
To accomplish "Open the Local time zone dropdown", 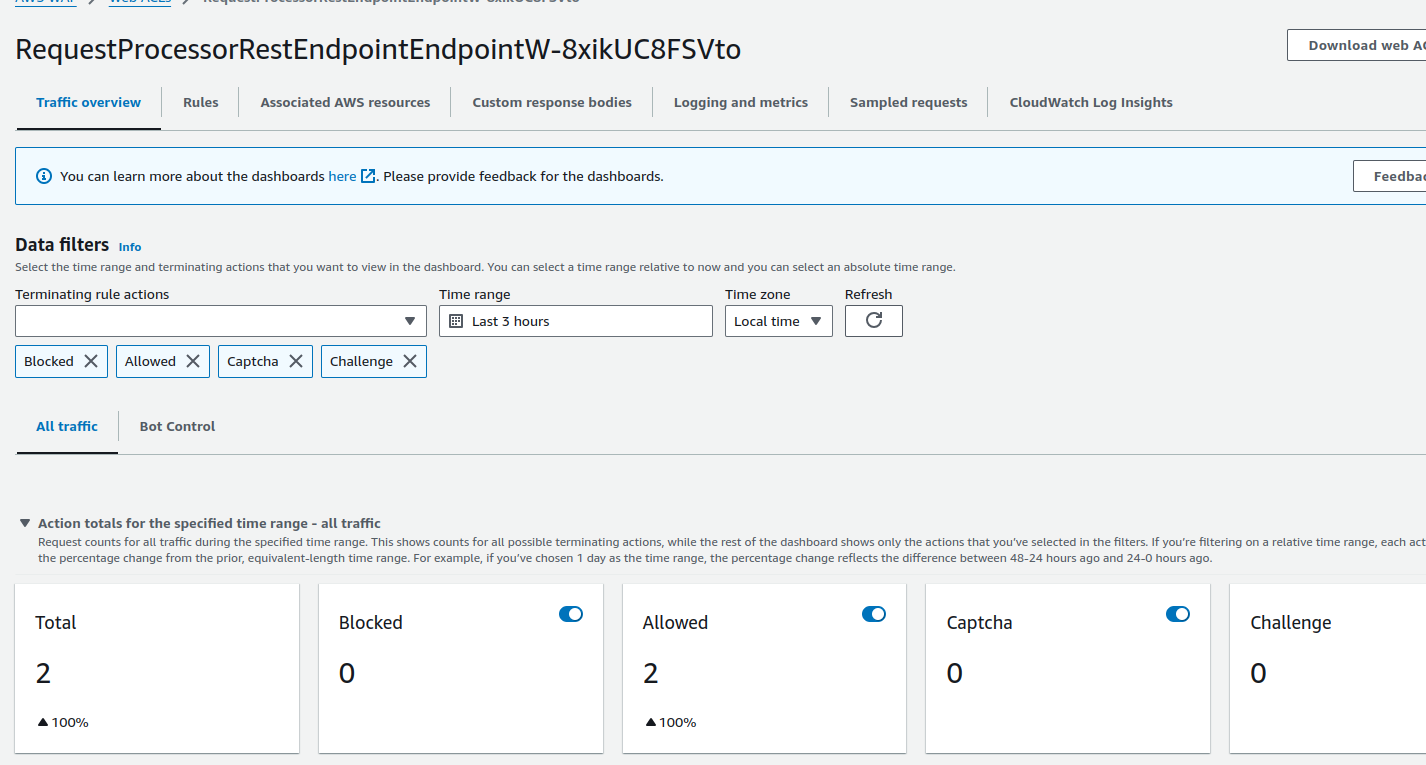I will click(778, 321).
